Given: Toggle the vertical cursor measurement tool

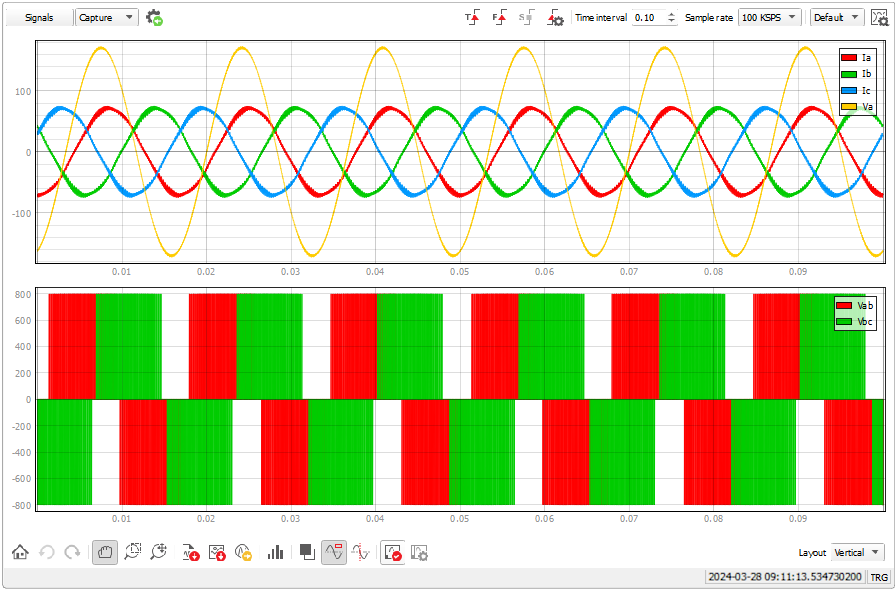Looking at the screenshot, I should tap(362, 552).
